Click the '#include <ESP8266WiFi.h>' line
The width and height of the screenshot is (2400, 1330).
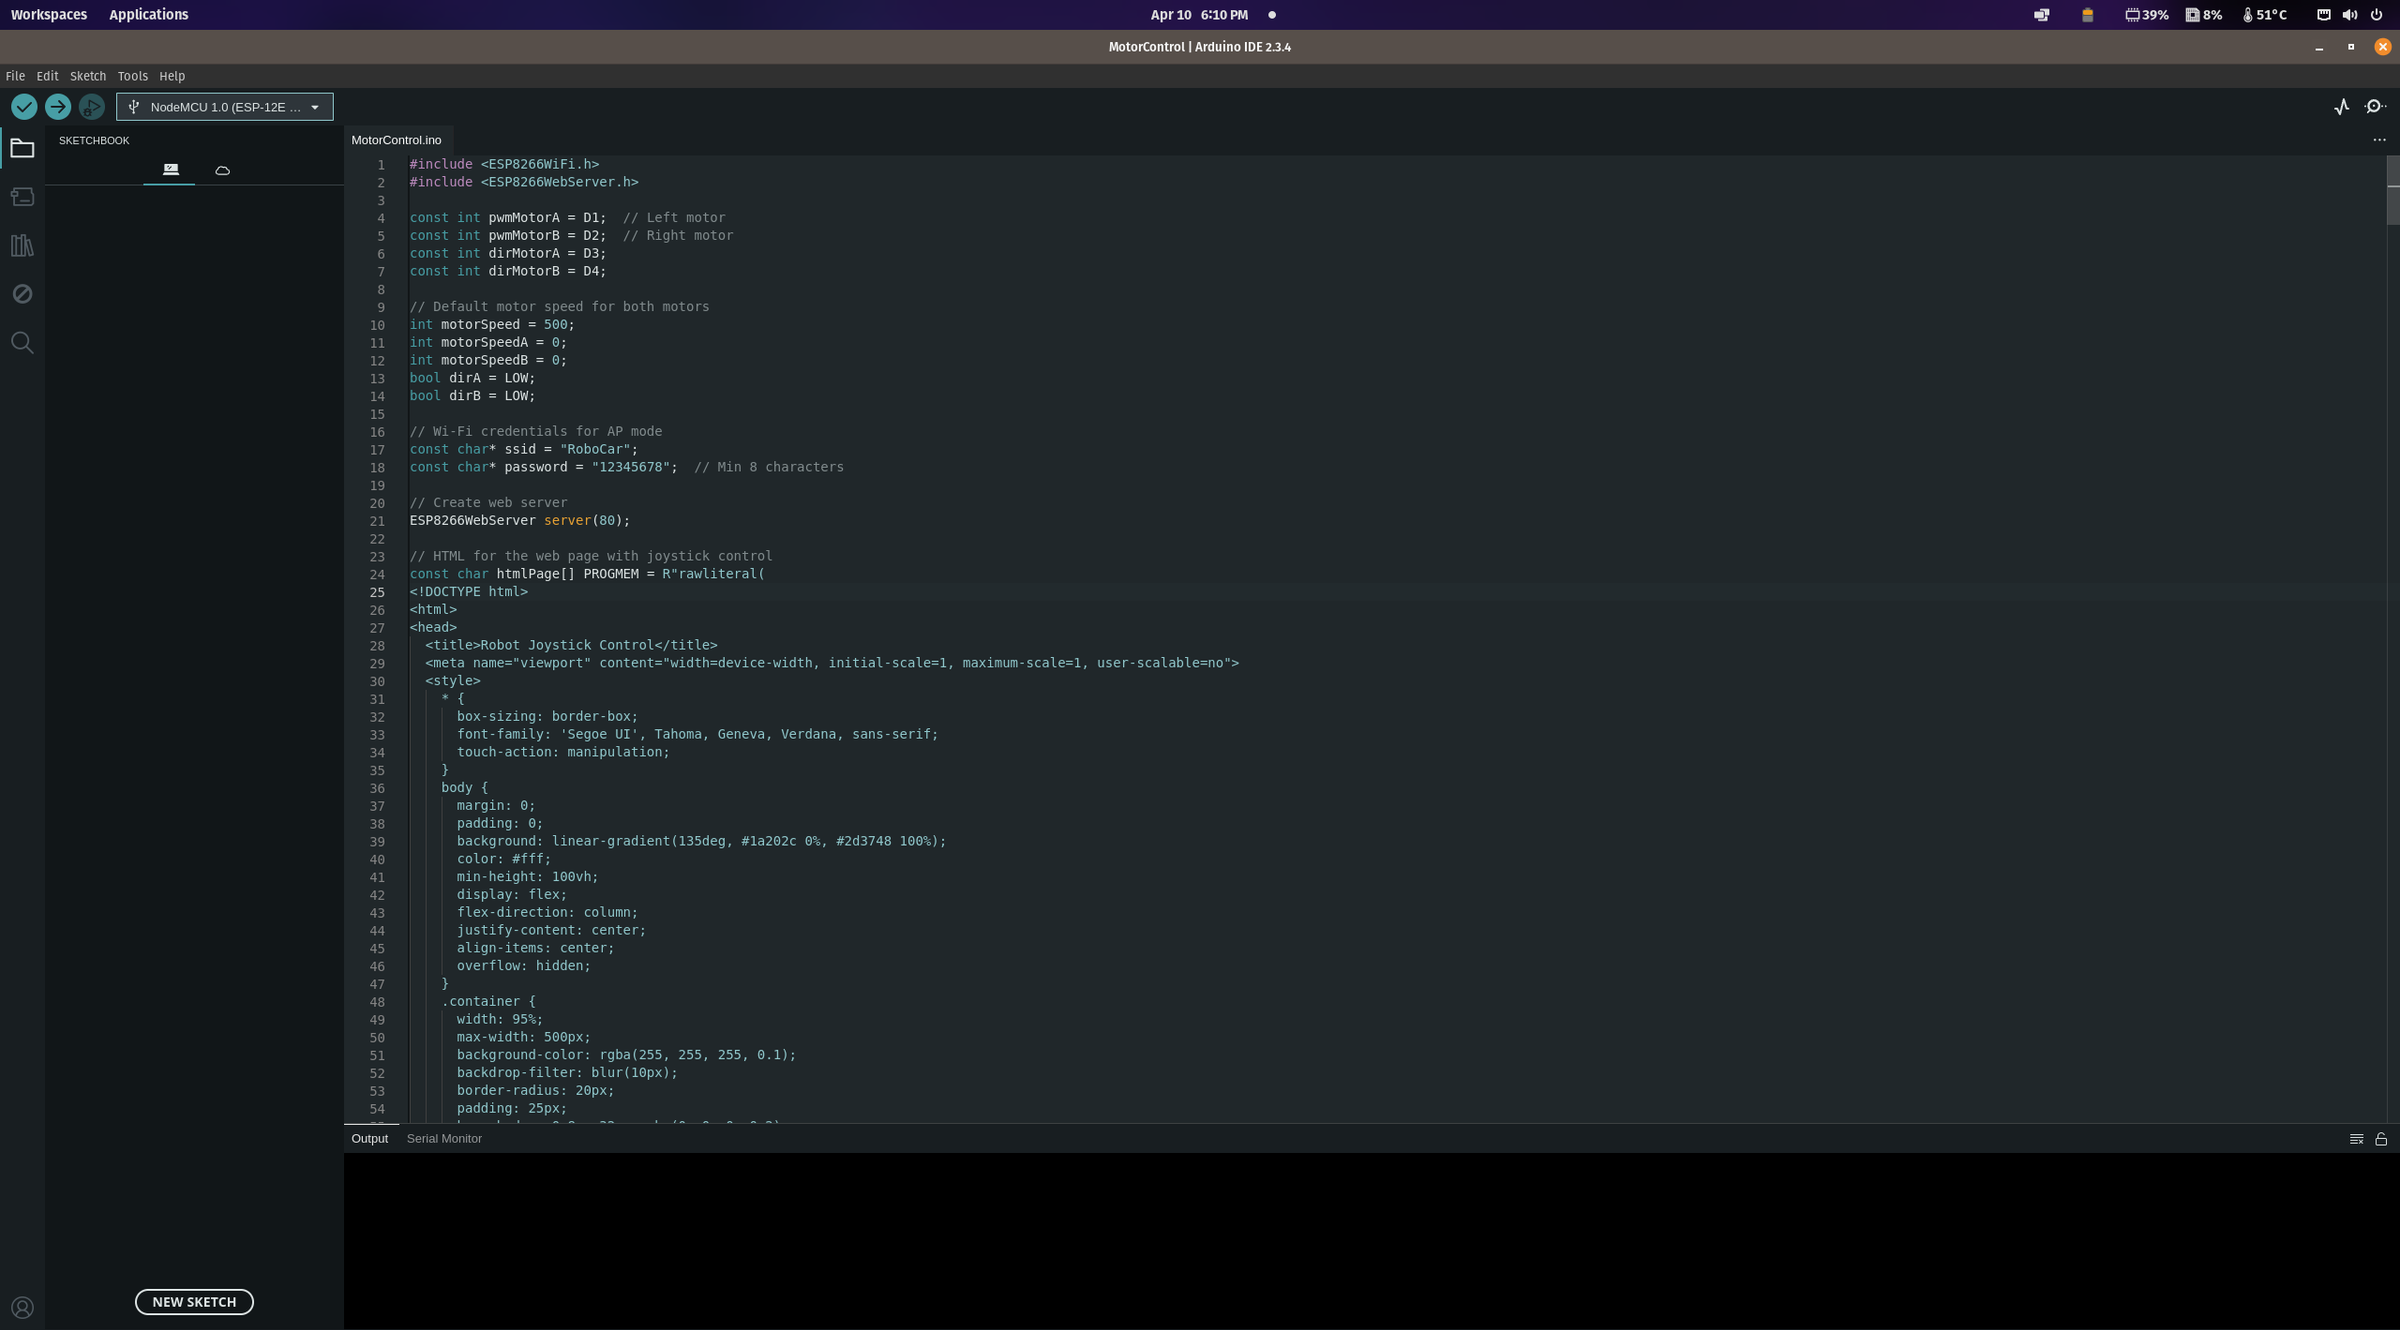point(504,164)
